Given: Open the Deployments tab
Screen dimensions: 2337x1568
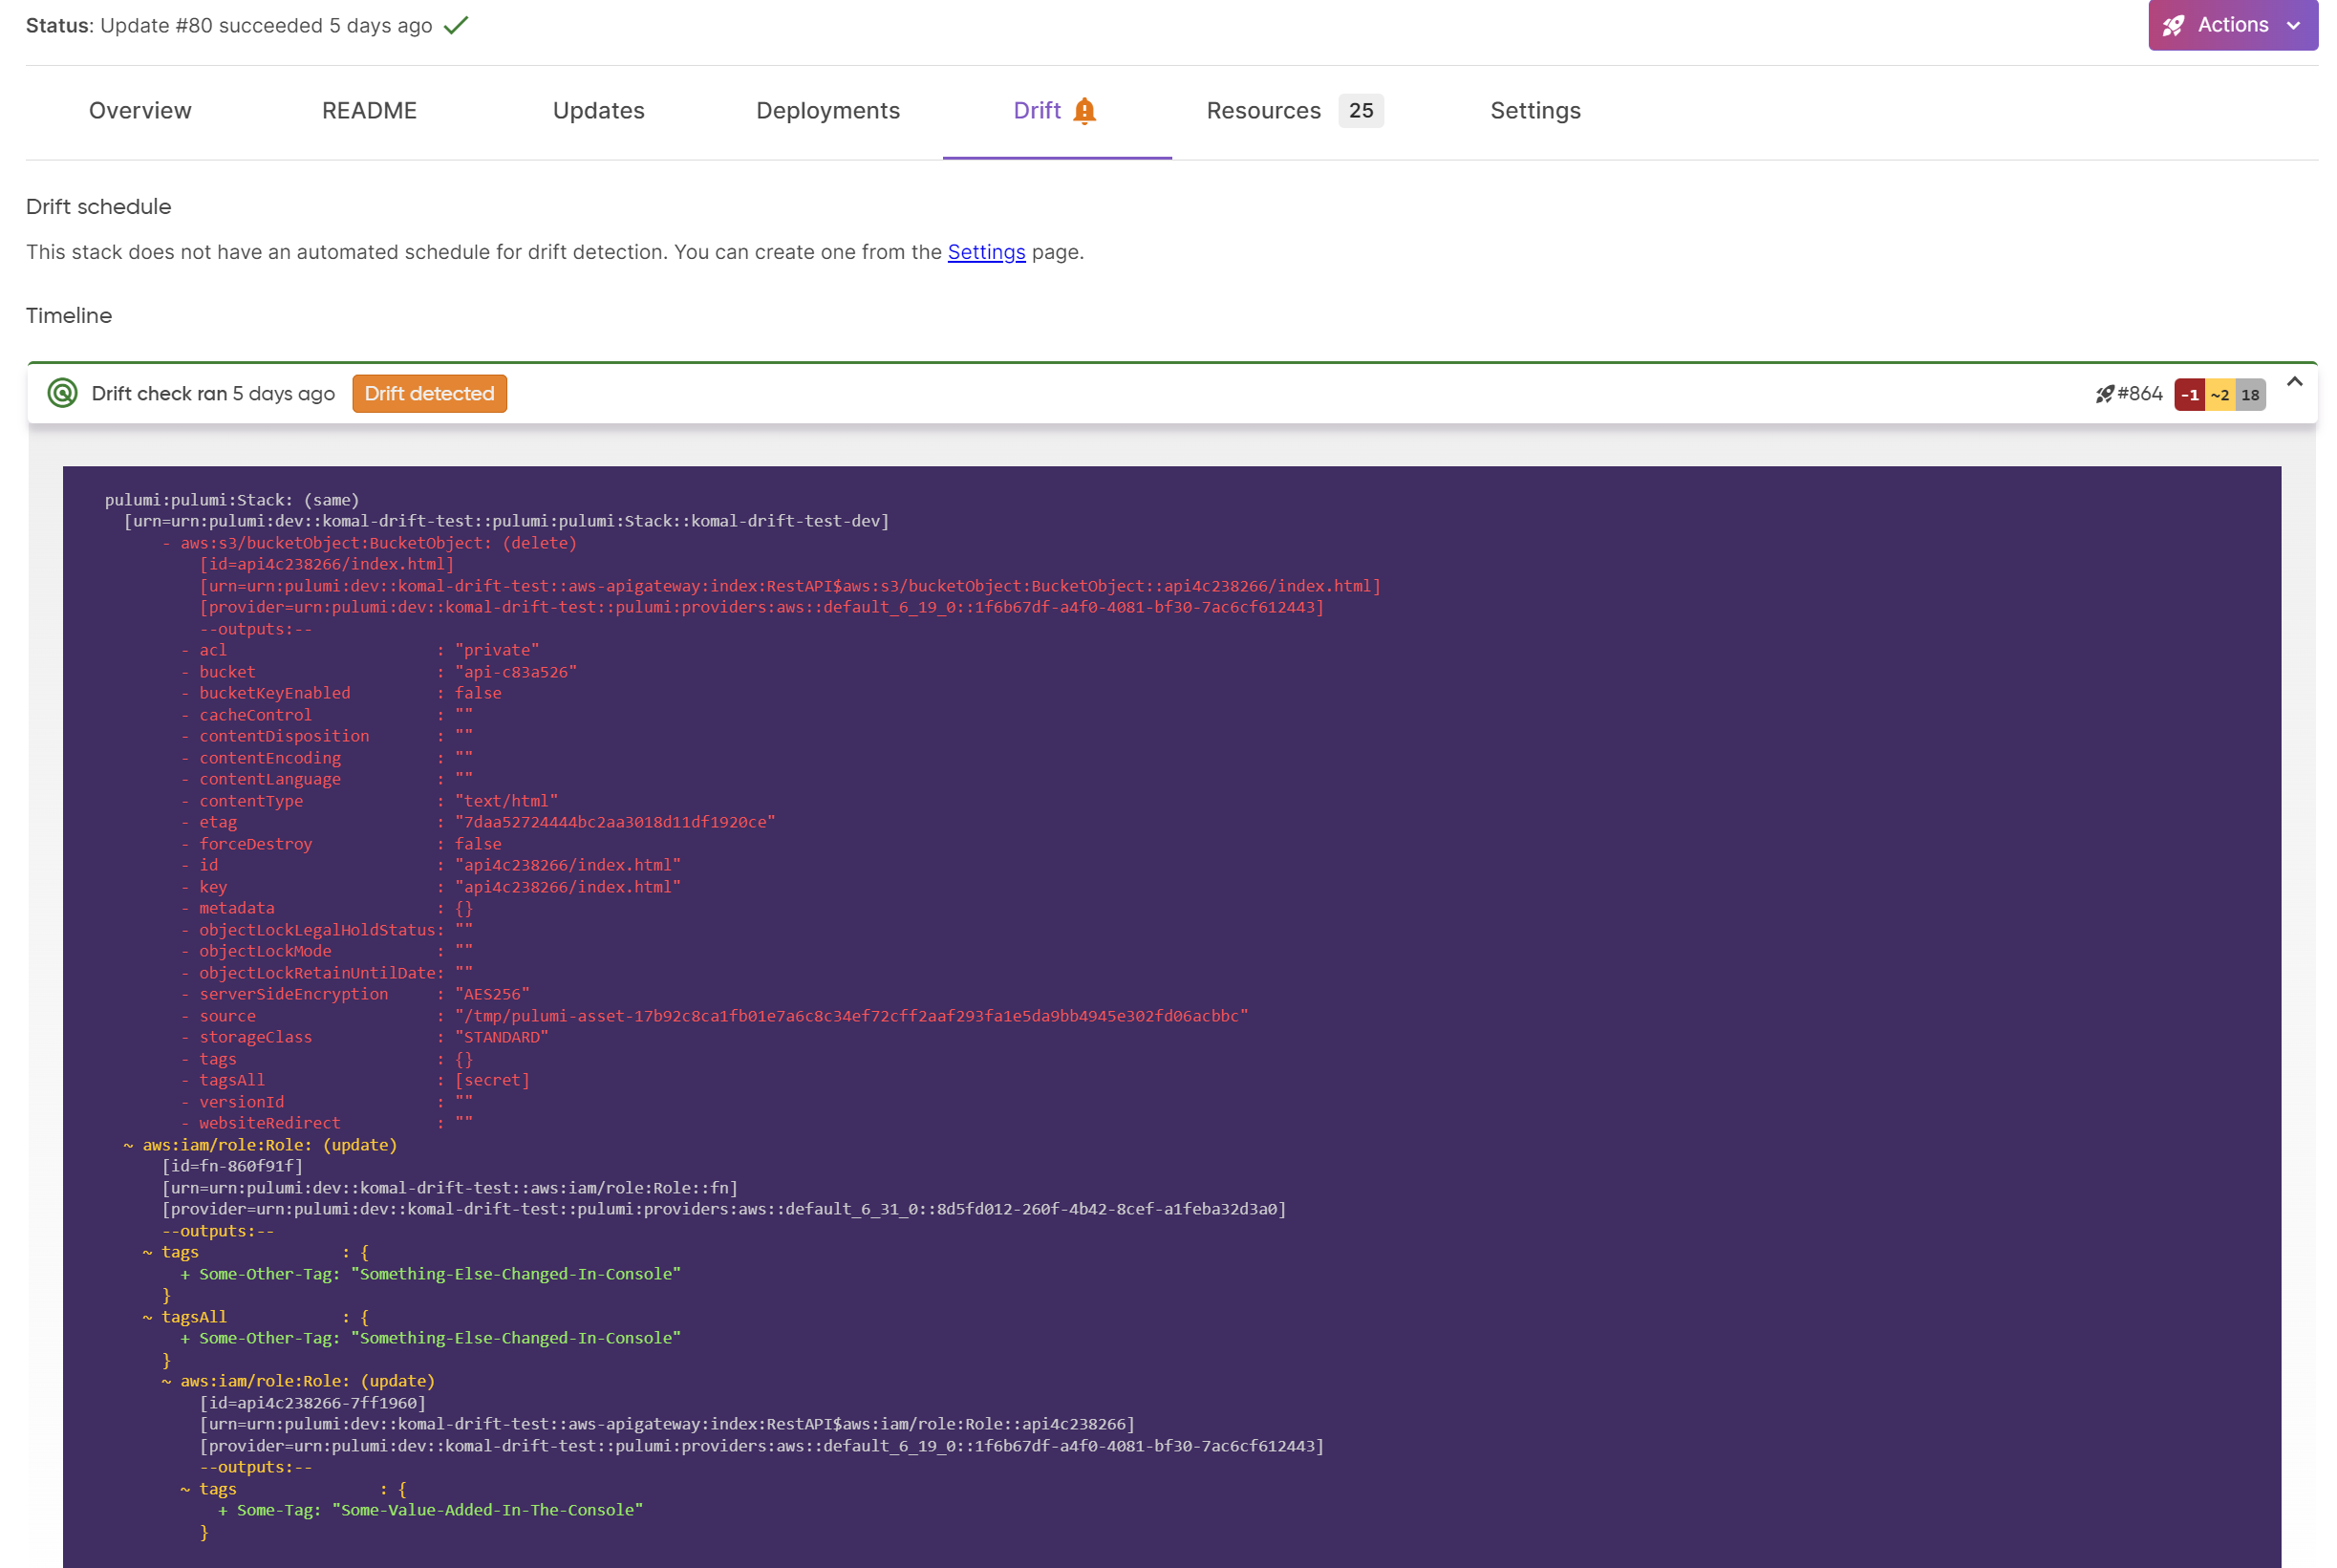Looking at the screenshot, I should 827,111.
